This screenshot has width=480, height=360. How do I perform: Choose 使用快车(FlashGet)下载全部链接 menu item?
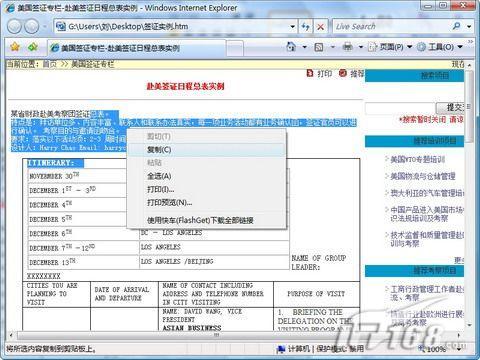click(206, 220)
